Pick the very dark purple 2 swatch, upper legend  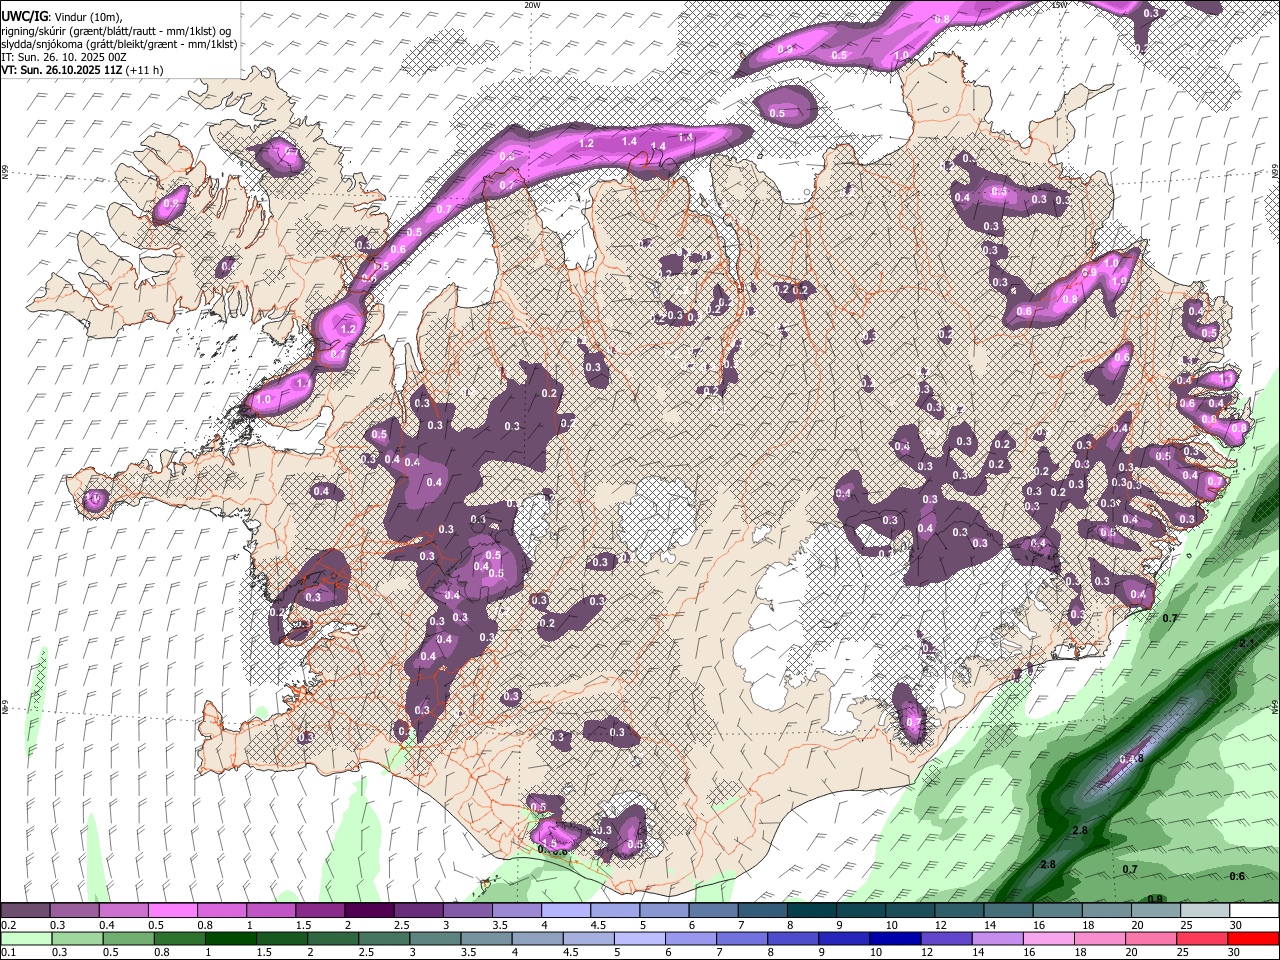coord(368,911)
